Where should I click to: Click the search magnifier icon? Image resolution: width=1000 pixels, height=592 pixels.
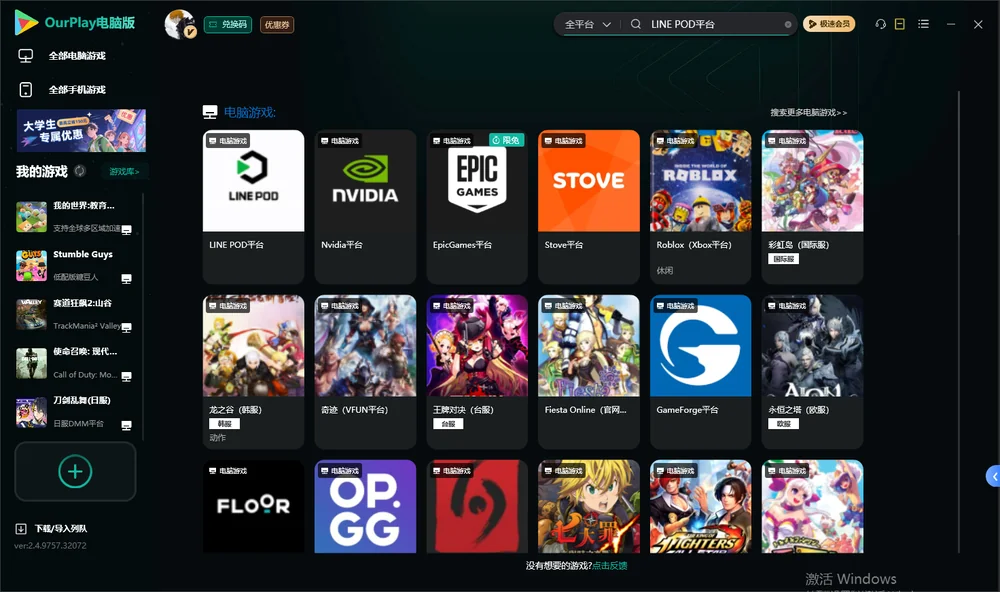tap(636, 24)
